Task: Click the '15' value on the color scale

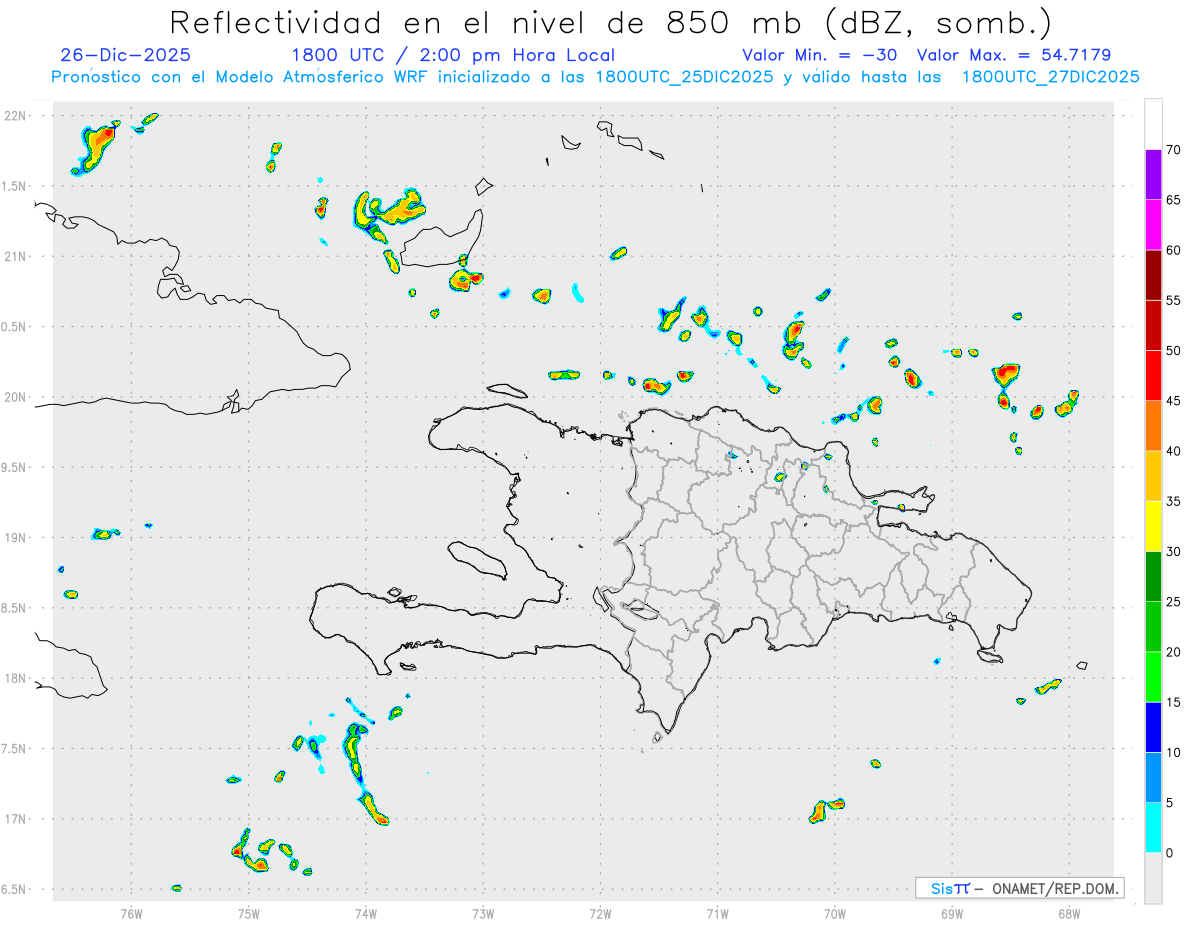Action: [1174, 702]
